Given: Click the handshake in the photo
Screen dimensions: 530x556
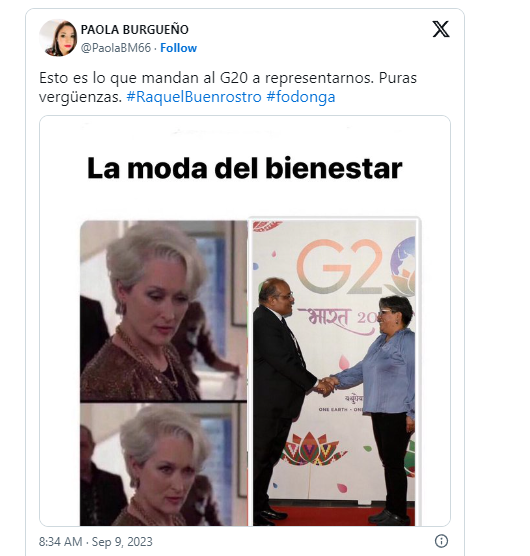Looking at the screenshot, I should coord(326,386).
